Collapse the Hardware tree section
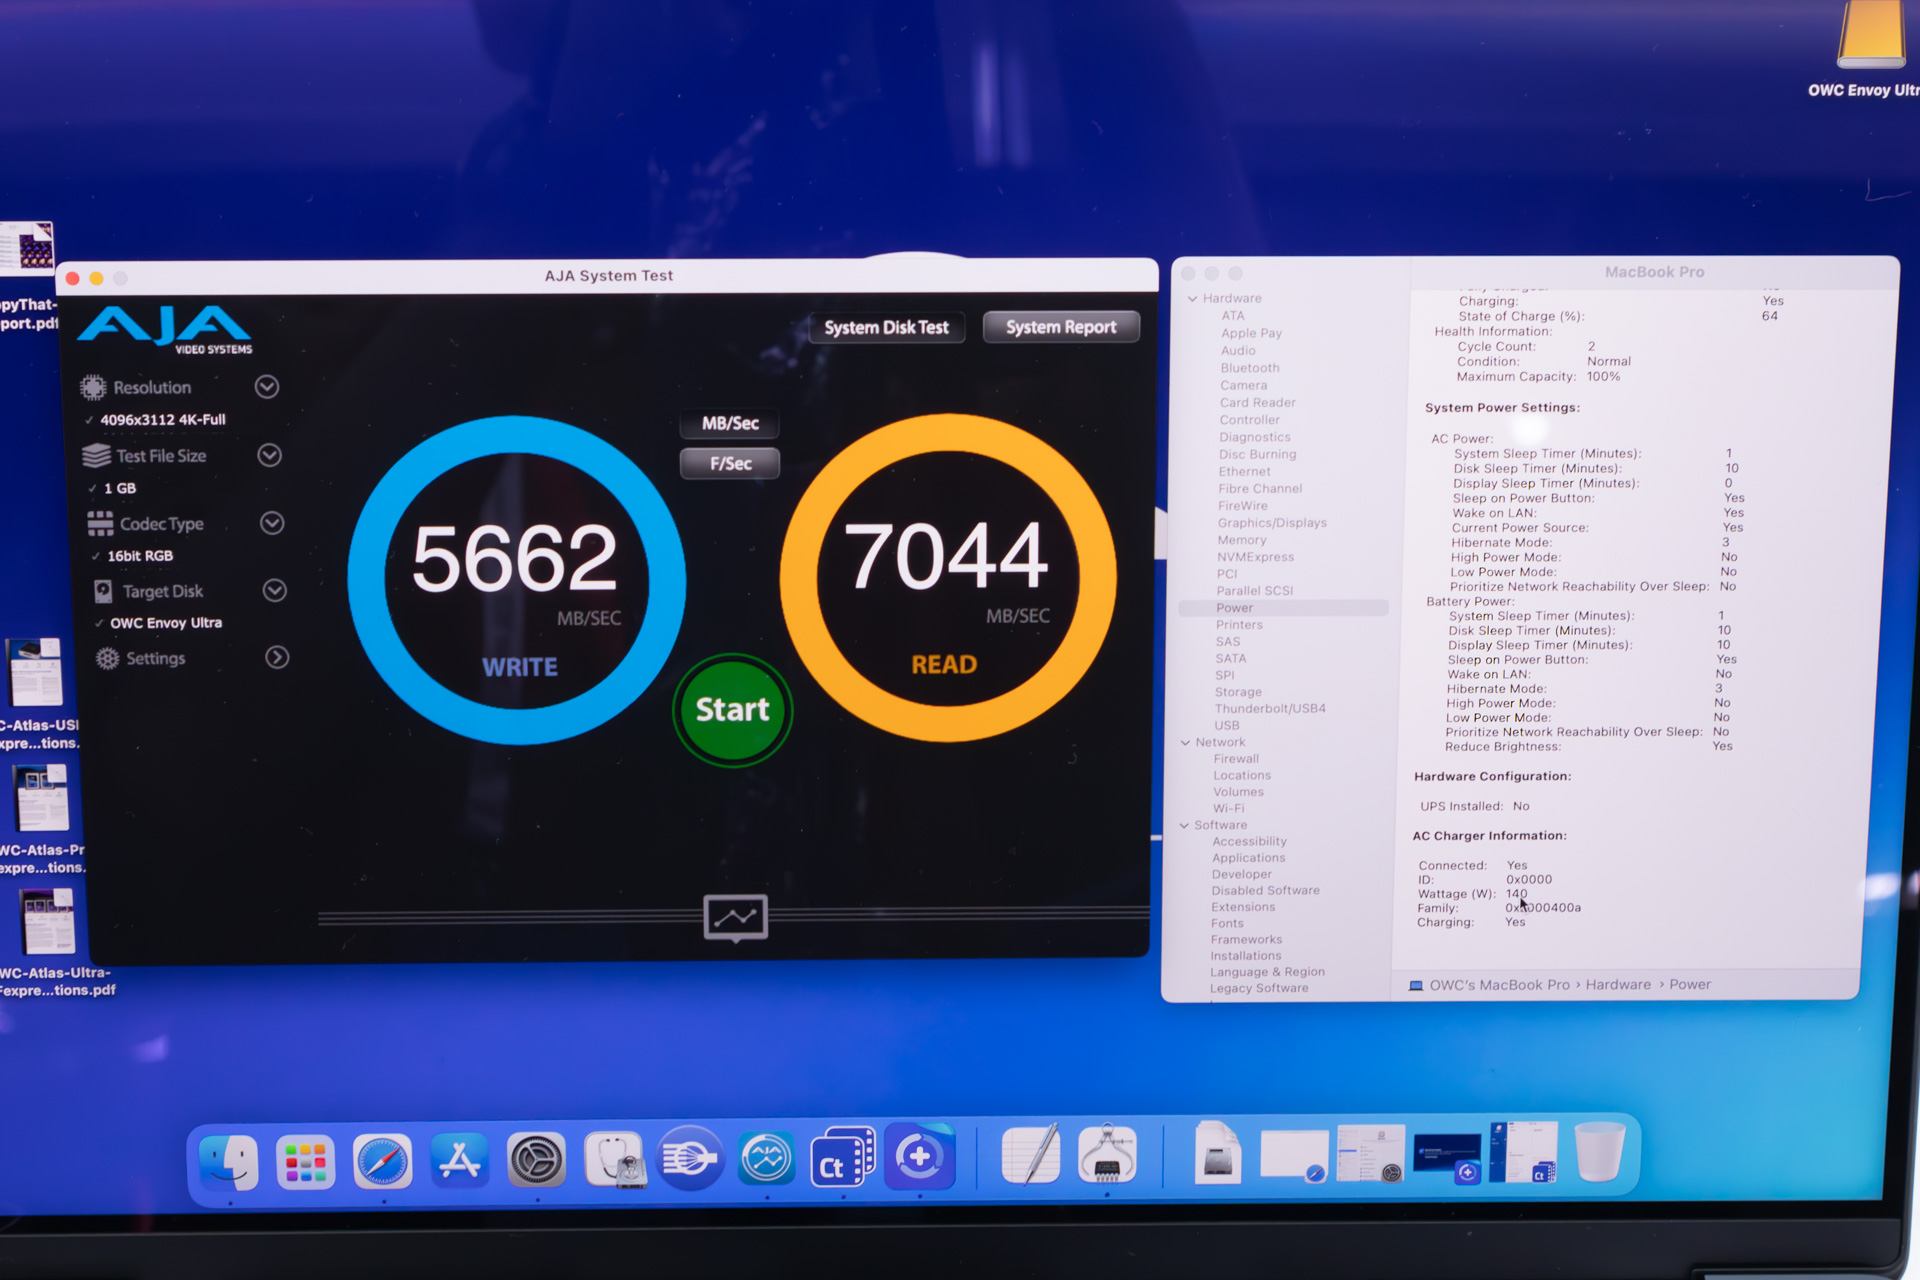 click(1192, 299)
